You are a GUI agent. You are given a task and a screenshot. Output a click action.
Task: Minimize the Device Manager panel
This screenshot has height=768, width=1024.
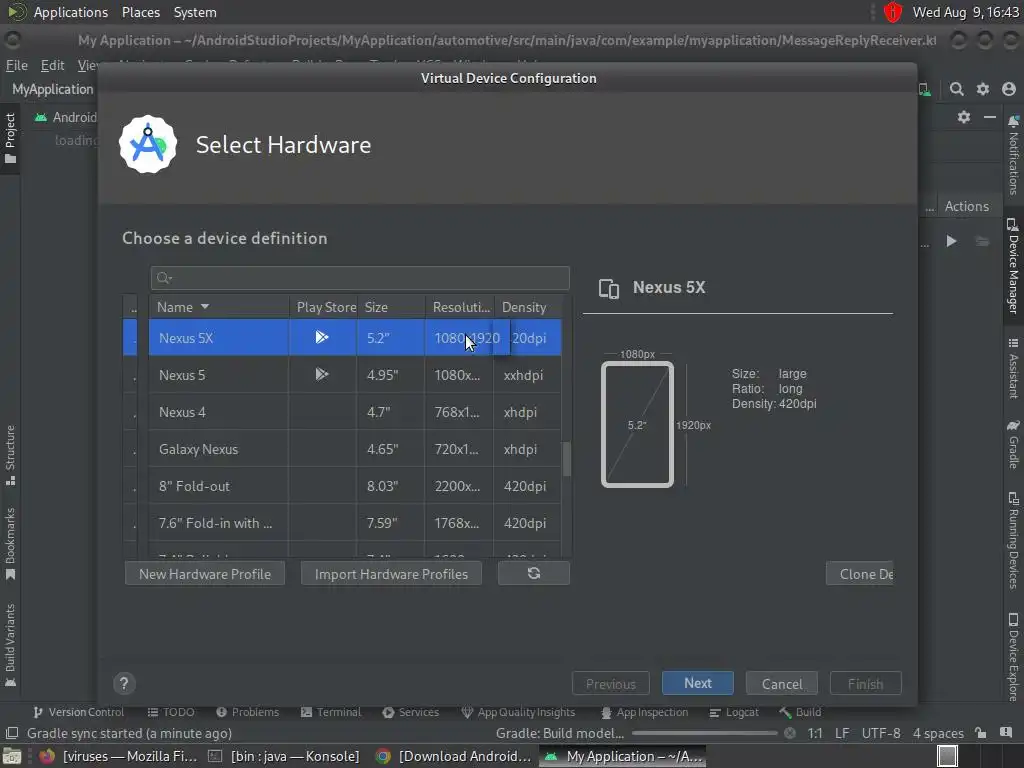pos(989,118)
